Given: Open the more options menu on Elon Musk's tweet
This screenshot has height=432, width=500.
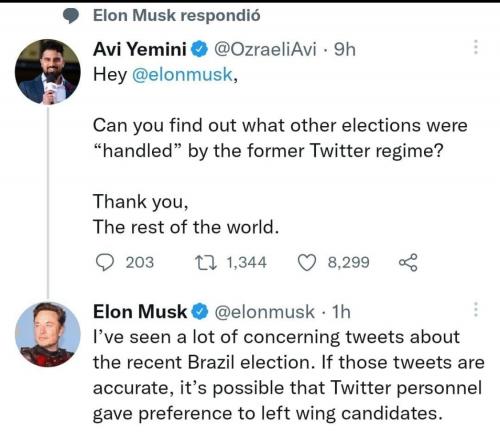Looking at the screenshot, I should click(476, 309).
